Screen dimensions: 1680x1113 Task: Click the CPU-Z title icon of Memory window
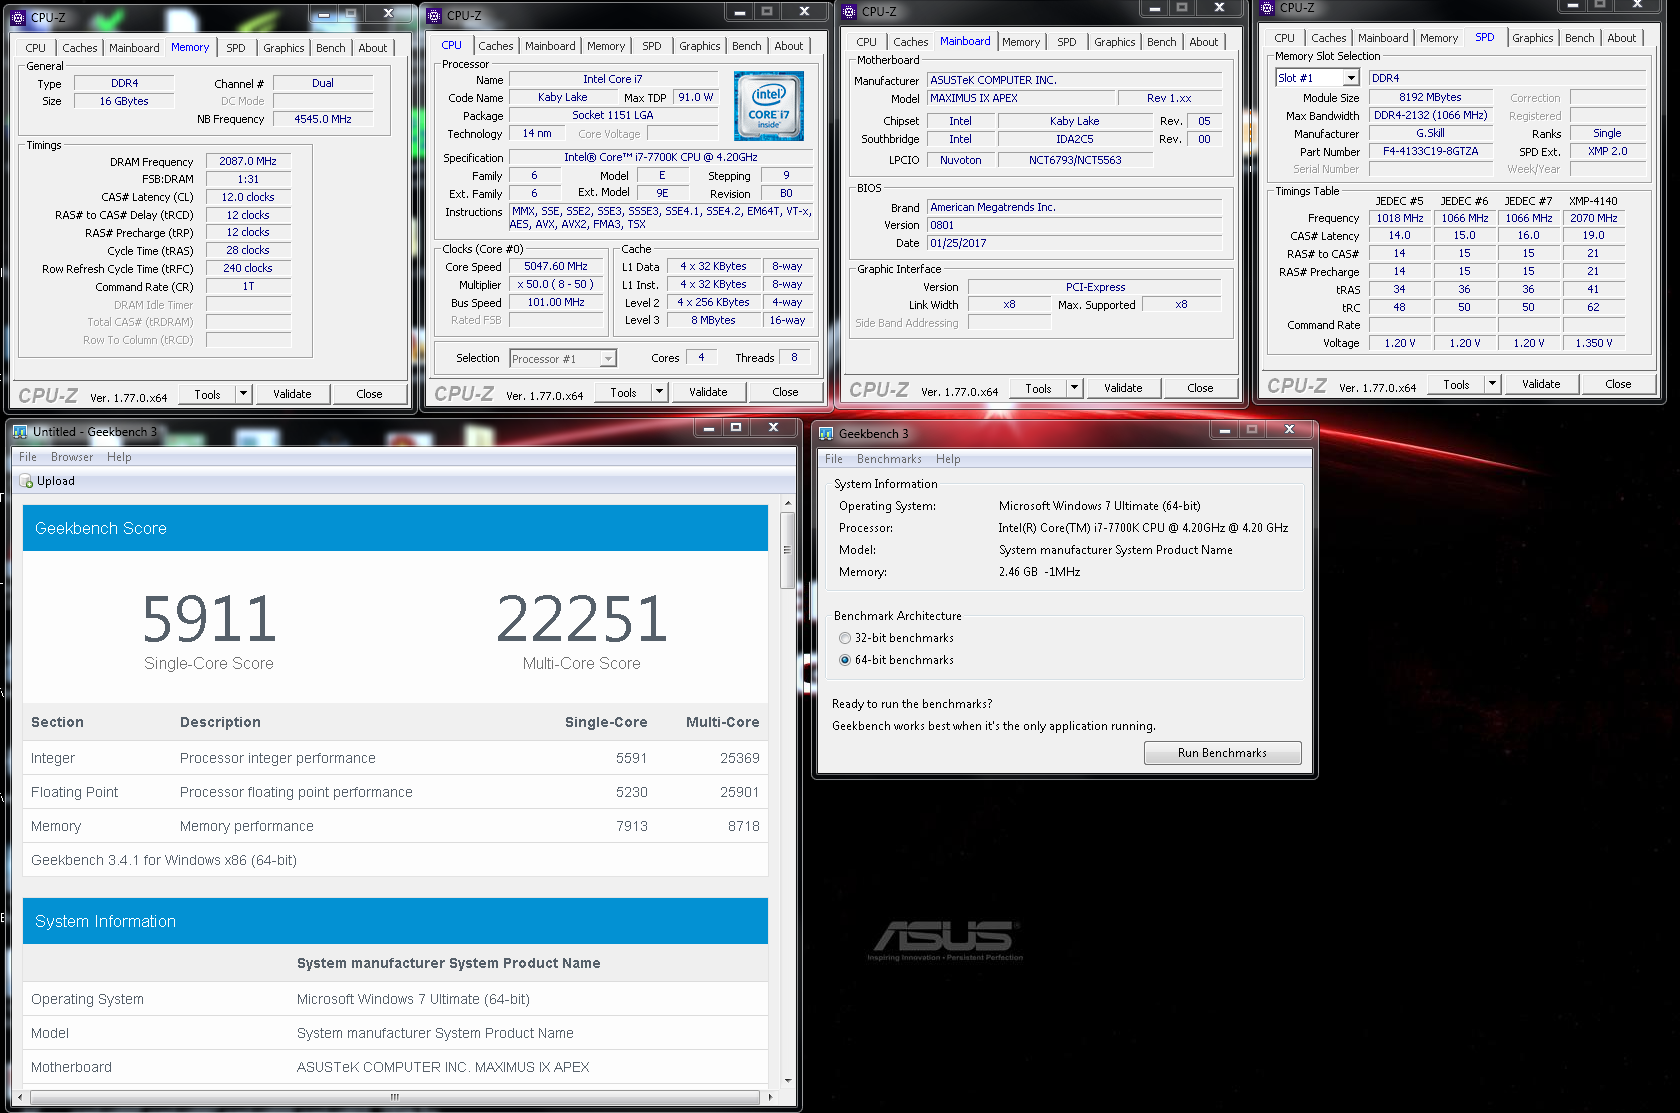[19, 17]
